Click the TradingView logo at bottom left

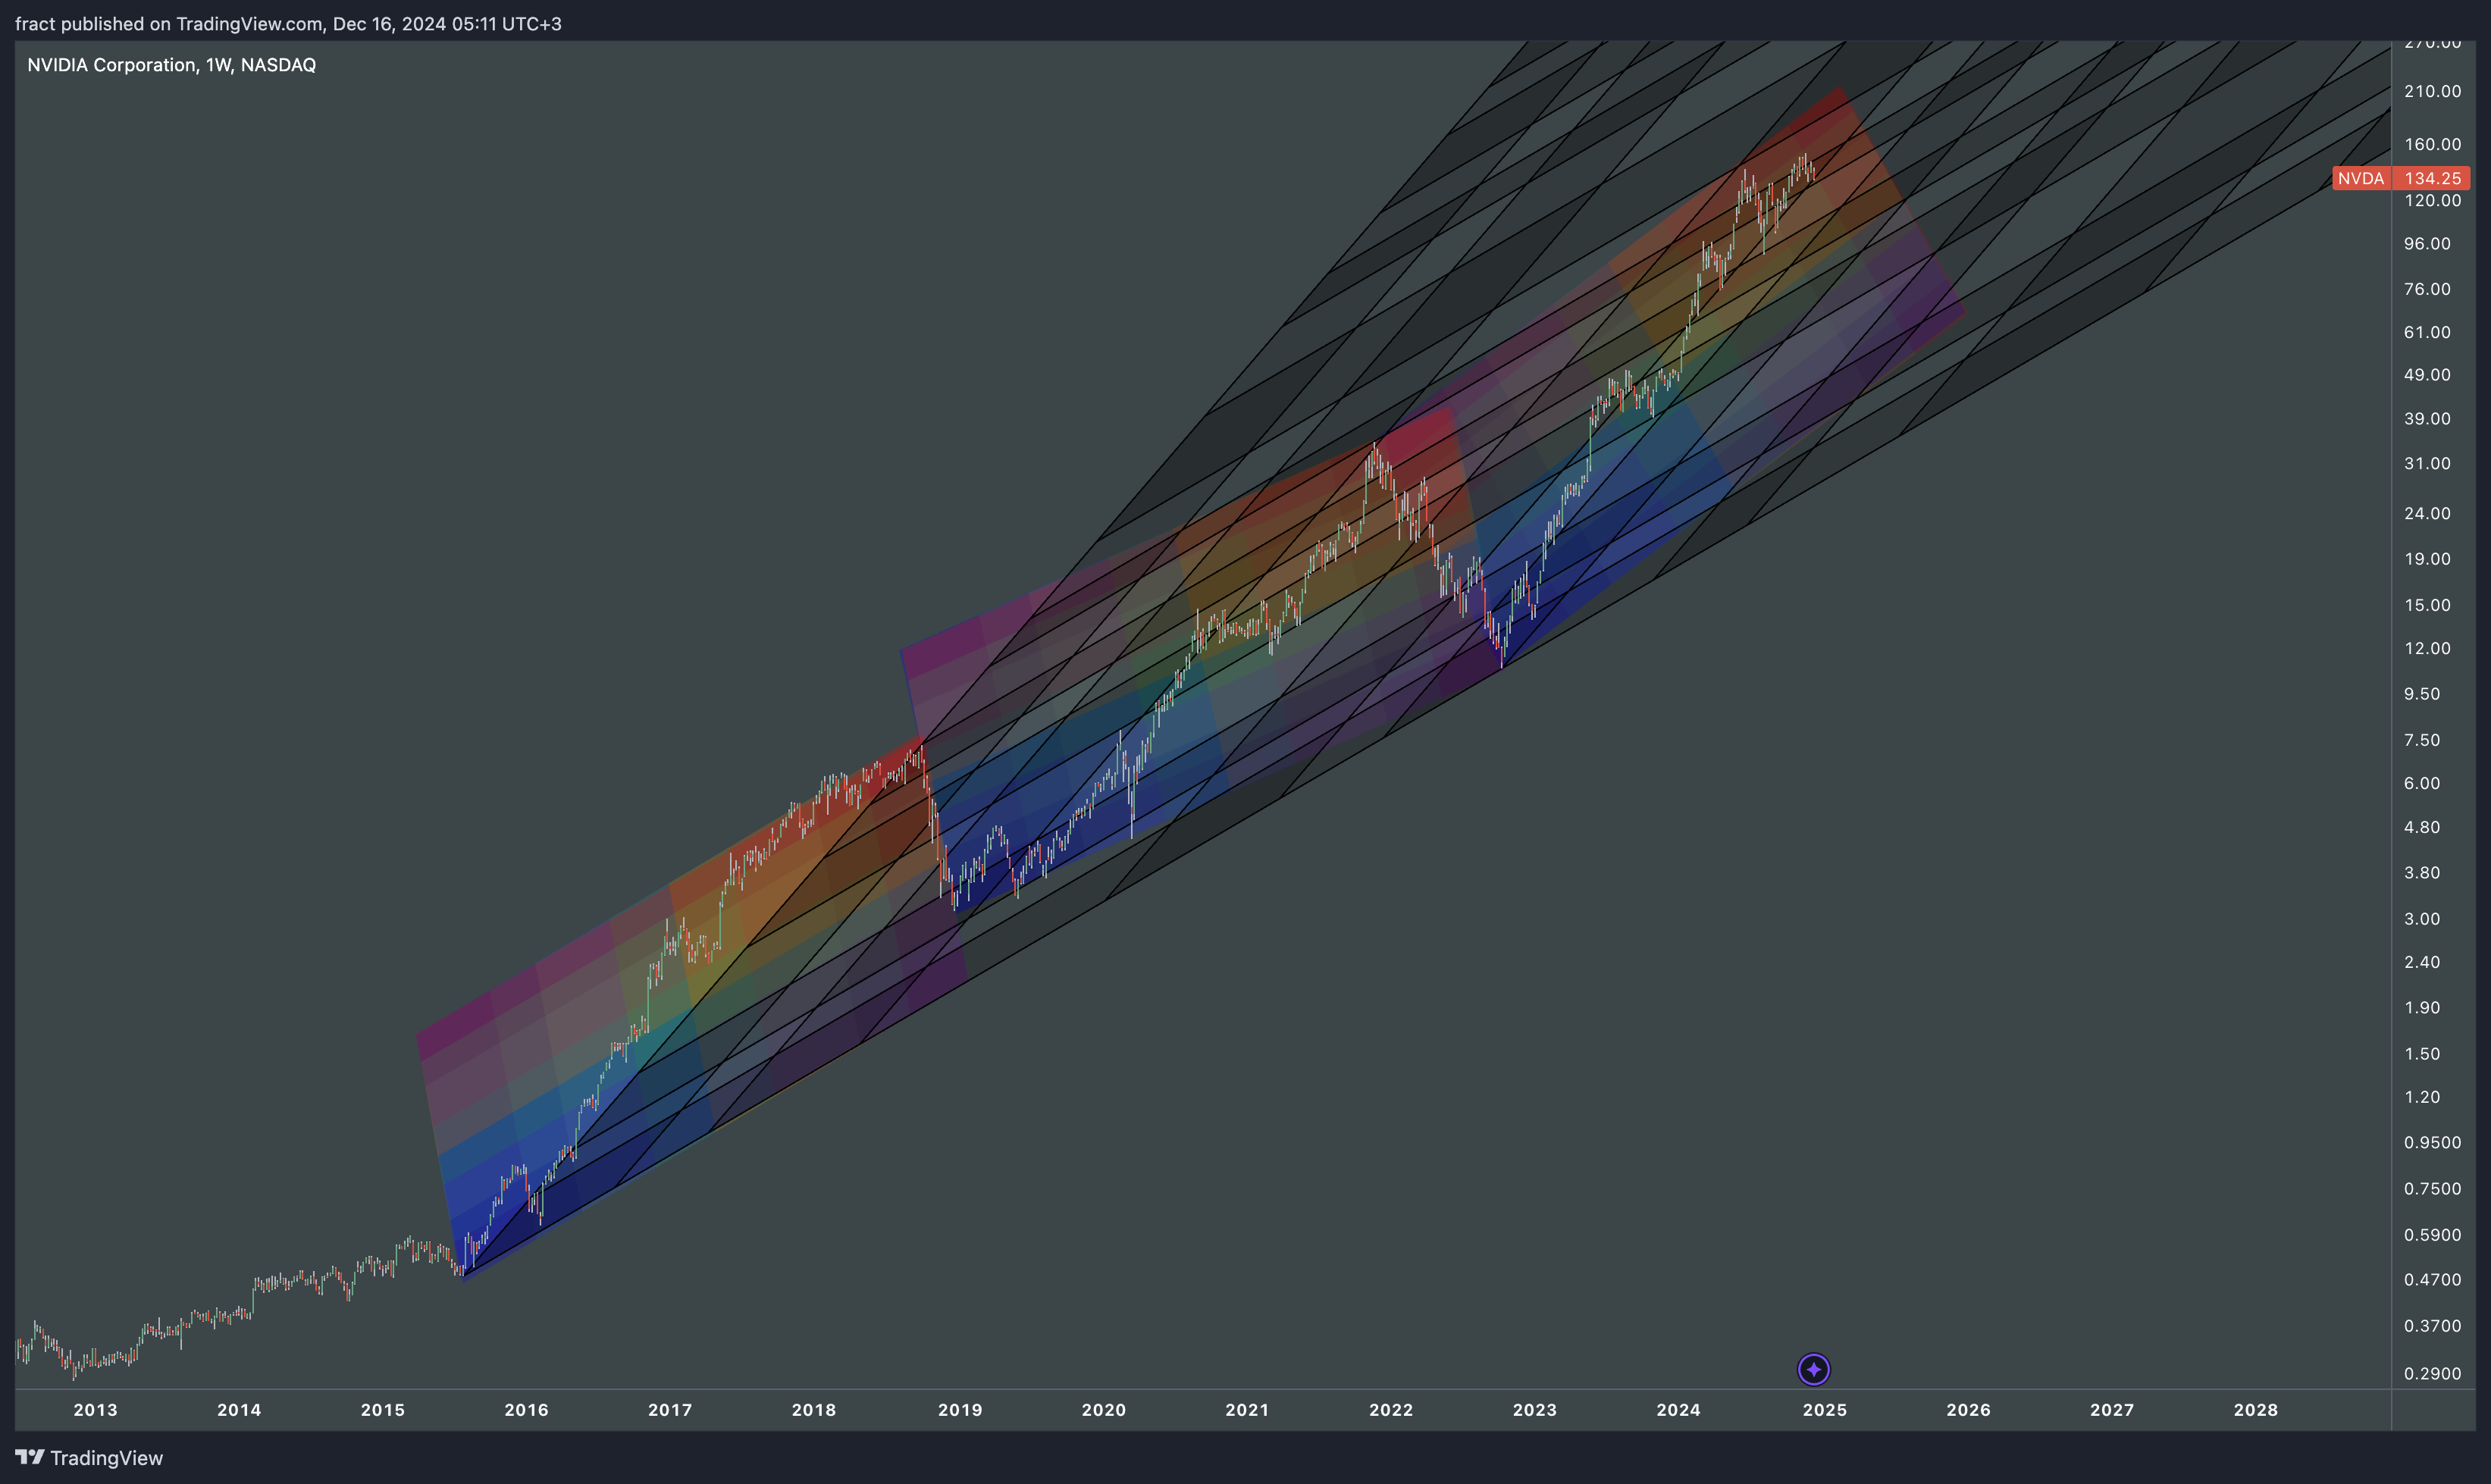click(x=89, y=1458)
